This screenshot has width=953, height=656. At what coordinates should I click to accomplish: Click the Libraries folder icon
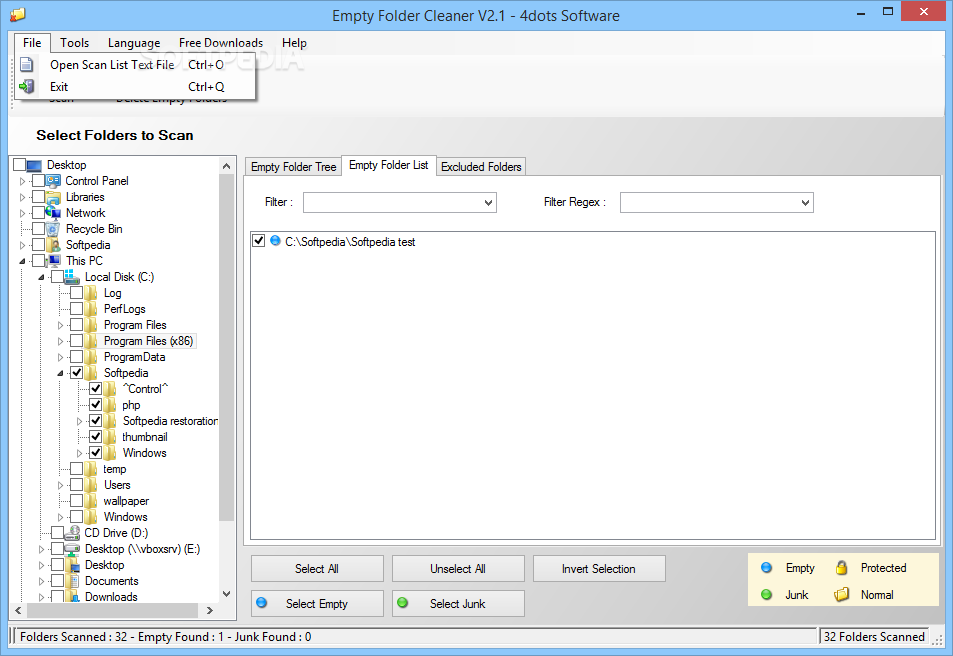click(x=53, y=197)
